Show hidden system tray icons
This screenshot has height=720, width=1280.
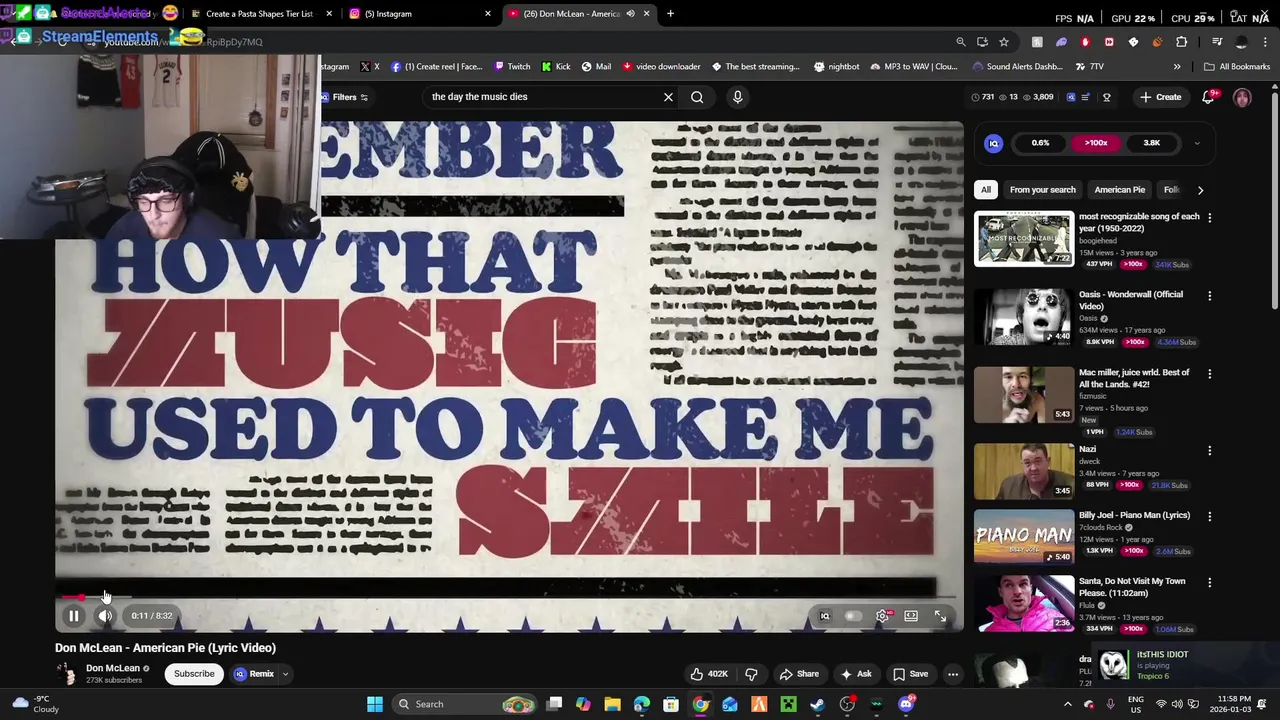[x=1067, y=704]
